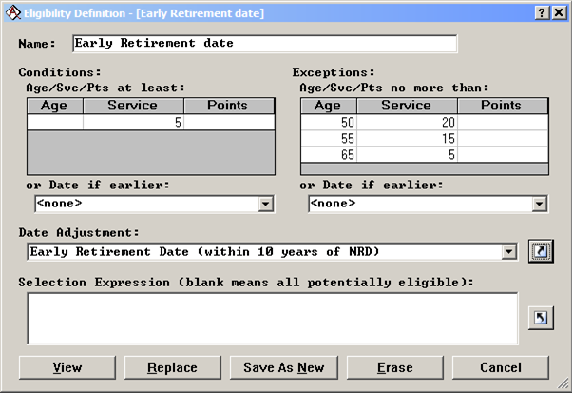572x394 pixels.
Task: Click the application icon in title bar
Action: tap(13, 13)
